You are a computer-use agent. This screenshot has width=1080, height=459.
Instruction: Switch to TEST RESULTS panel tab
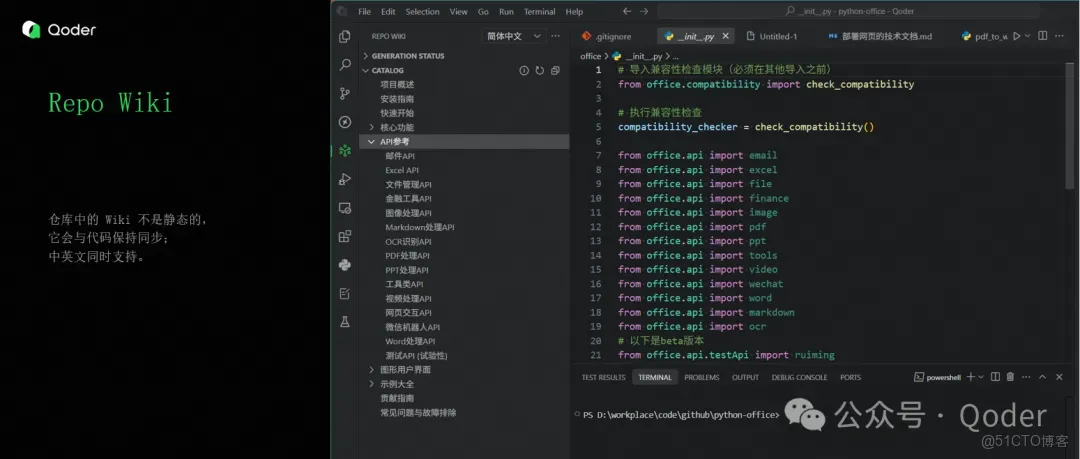pyautogui.click(x=603, y=378)
